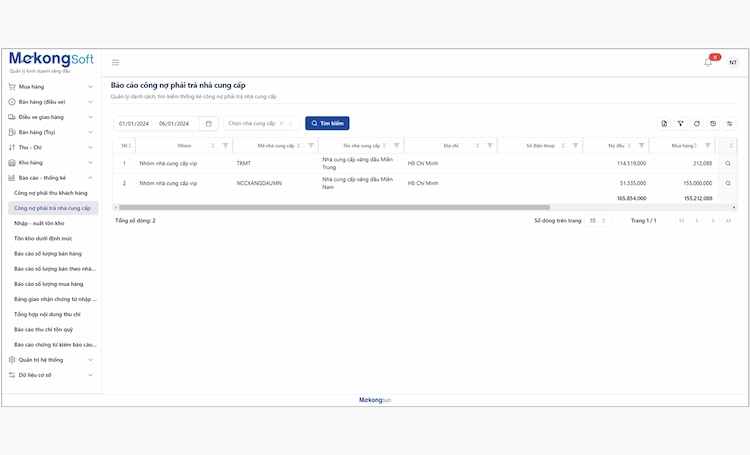Open the date range calendar picker
Viewport: 750px width, 455px height.
coord(208,124)
